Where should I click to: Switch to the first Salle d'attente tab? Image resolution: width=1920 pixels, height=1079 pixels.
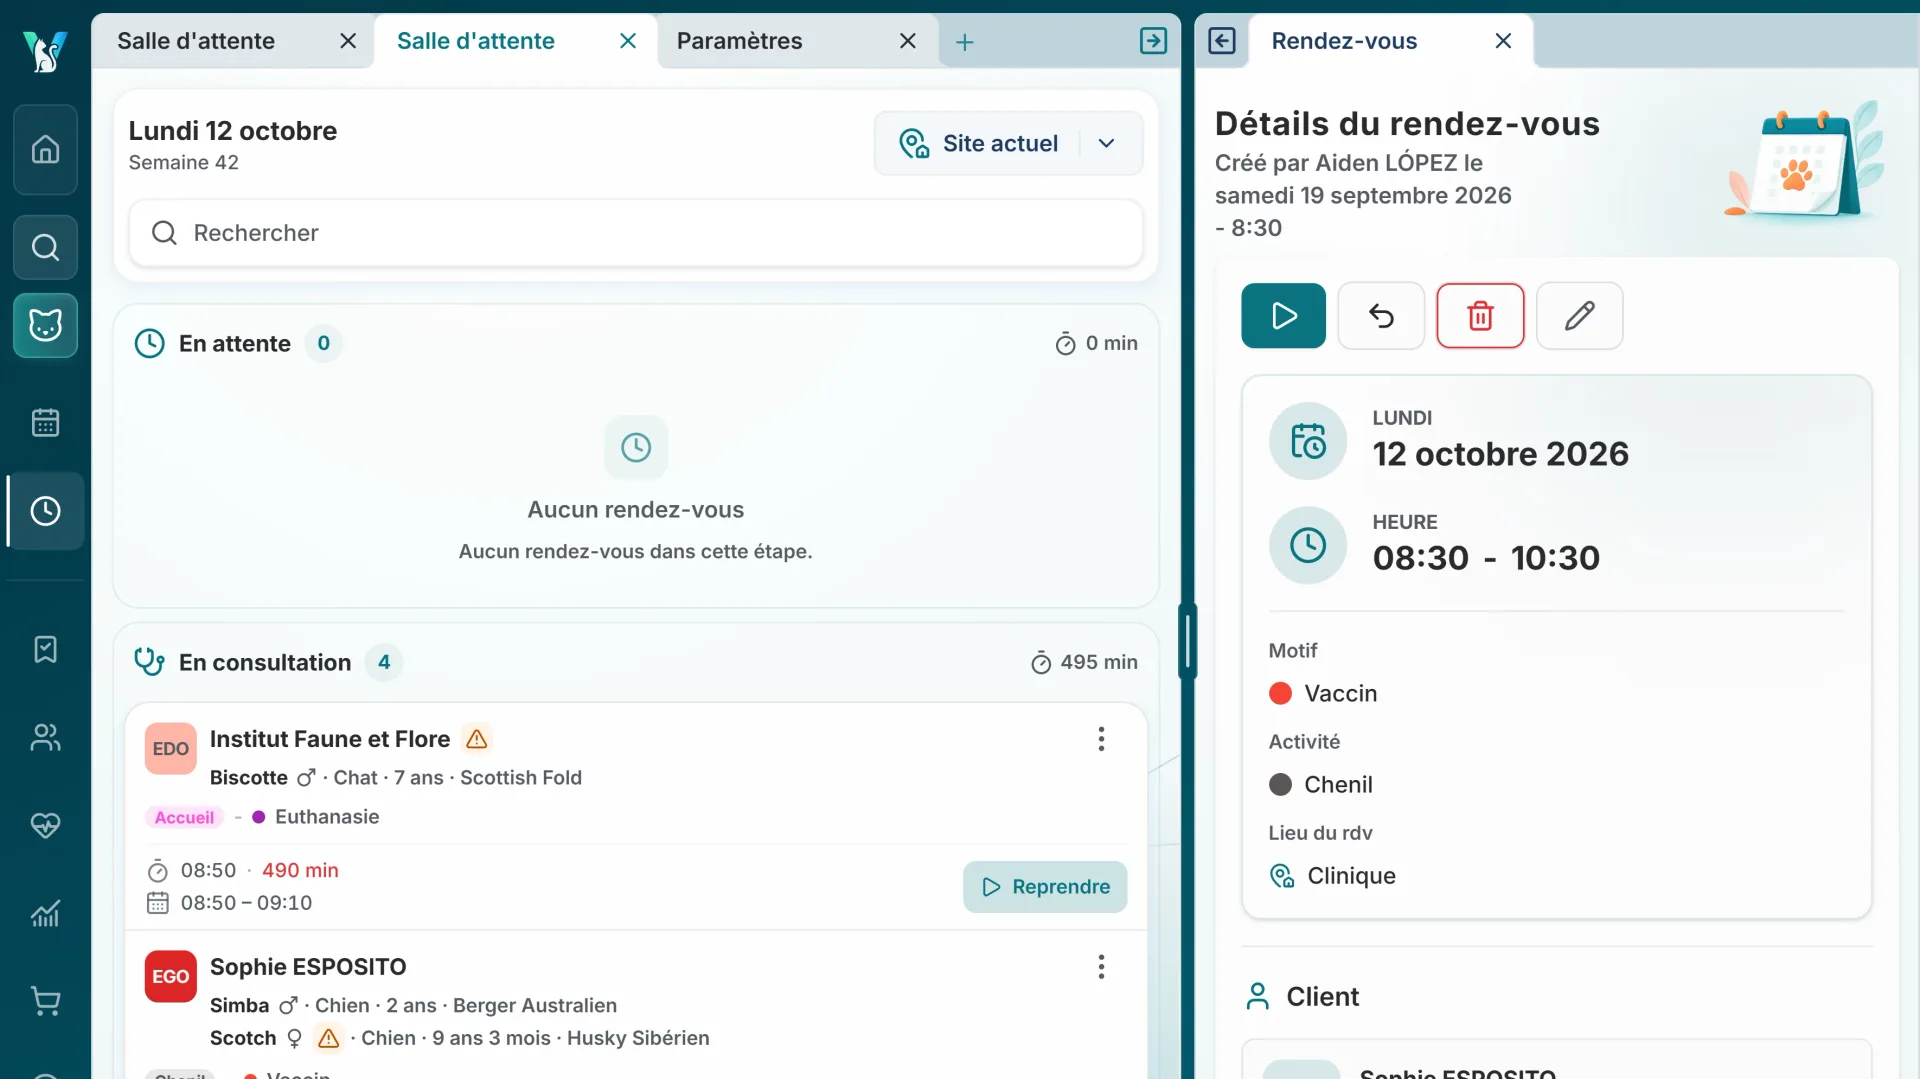[x=196, y=41]
